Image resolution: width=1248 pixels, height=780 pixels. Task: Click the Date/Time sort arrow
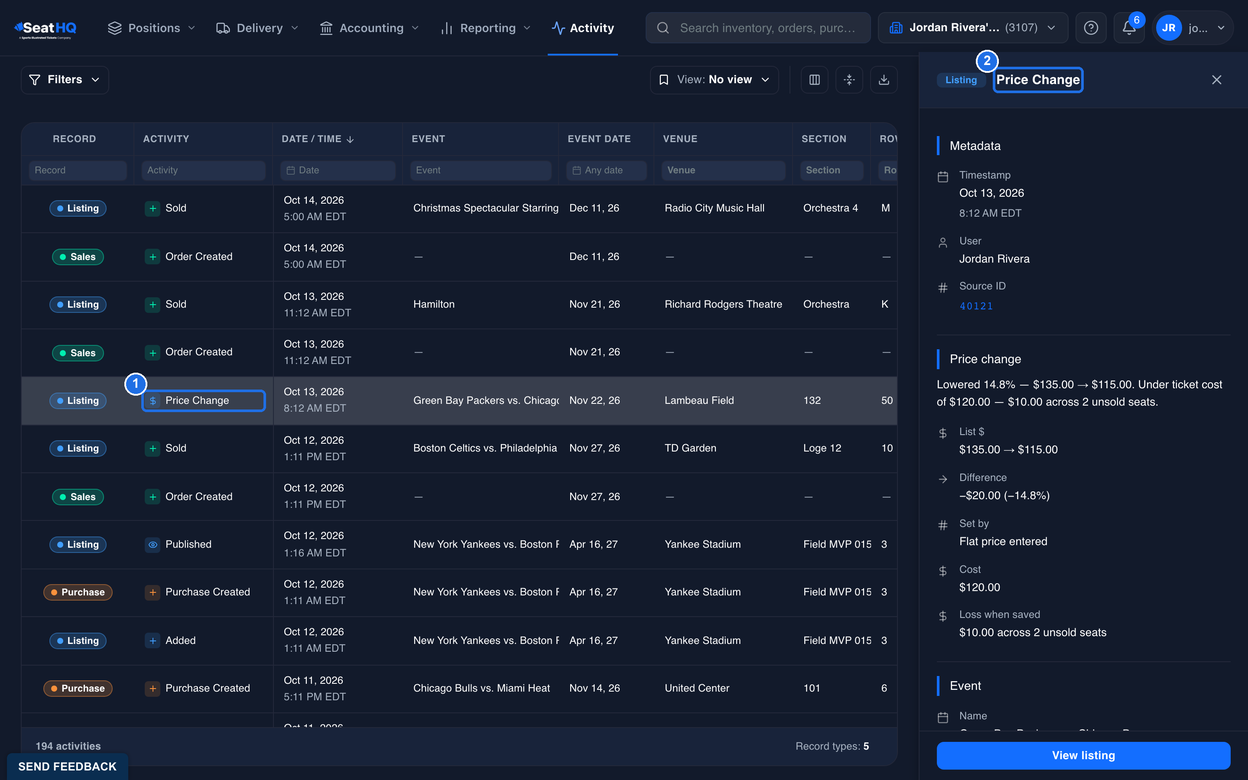[351, 139]
